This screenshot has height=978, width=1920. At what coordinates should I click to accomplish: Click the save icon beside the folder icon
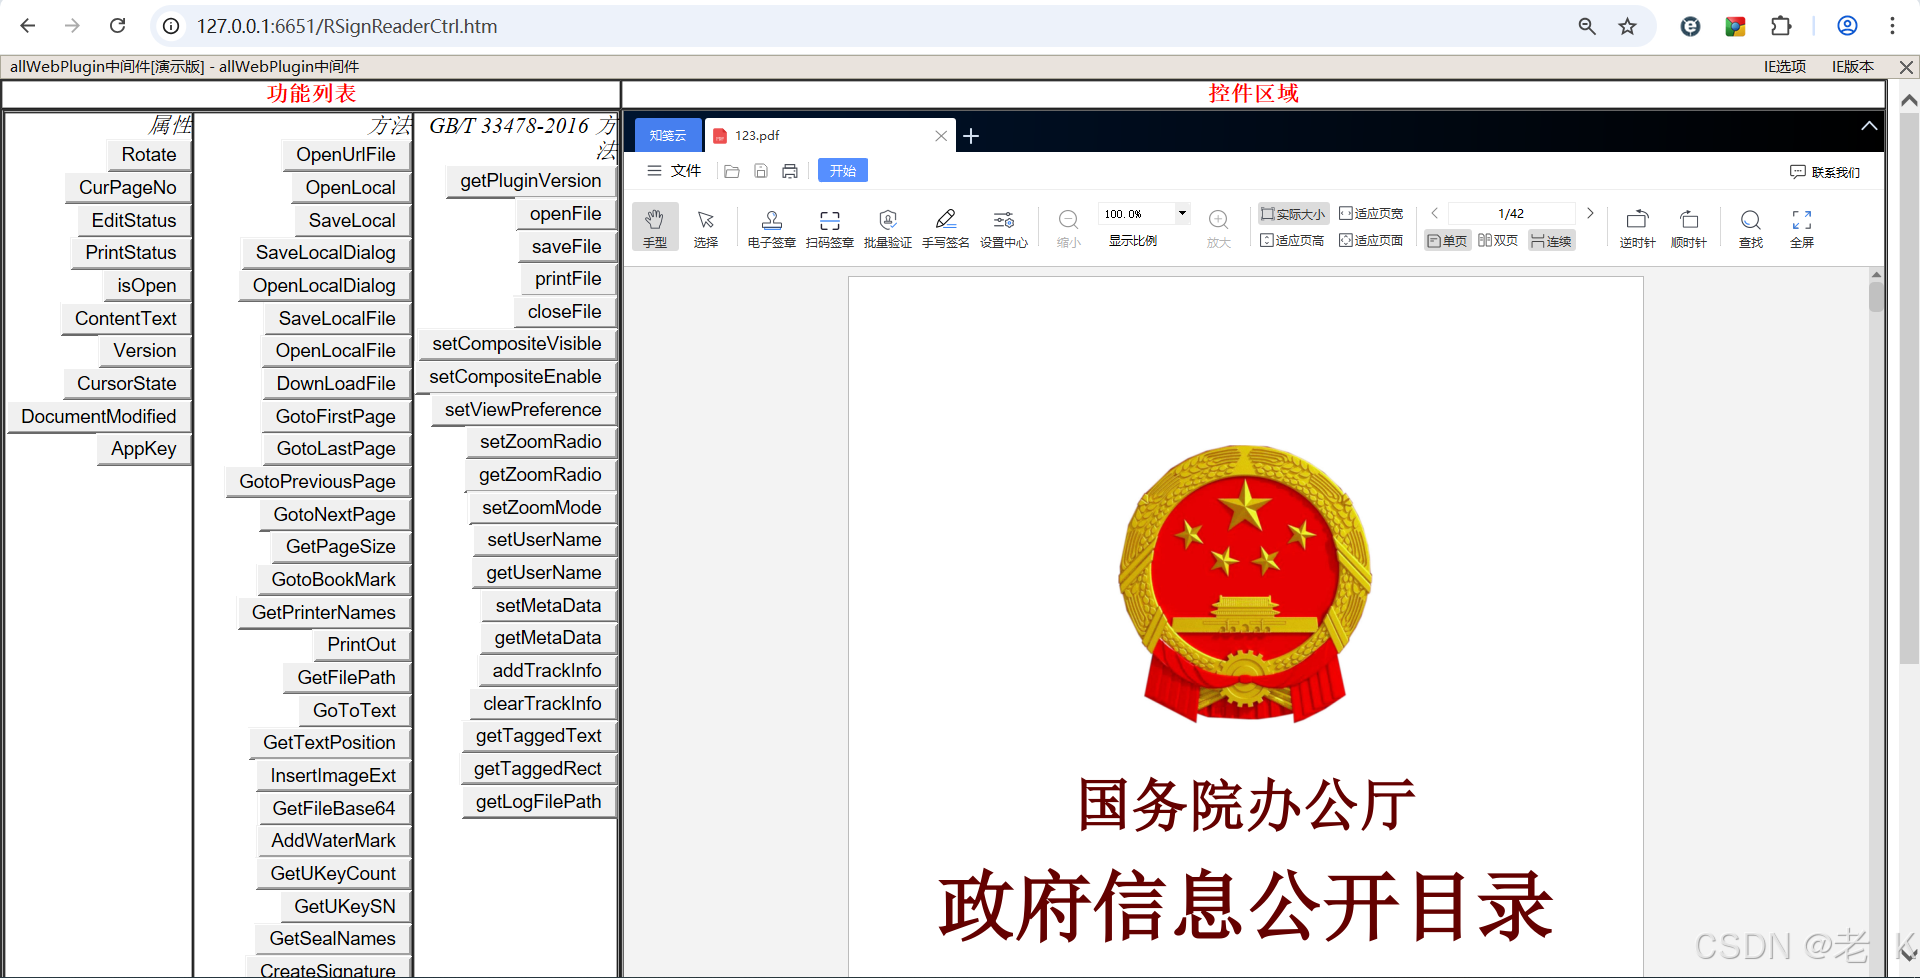pos(761,171)
